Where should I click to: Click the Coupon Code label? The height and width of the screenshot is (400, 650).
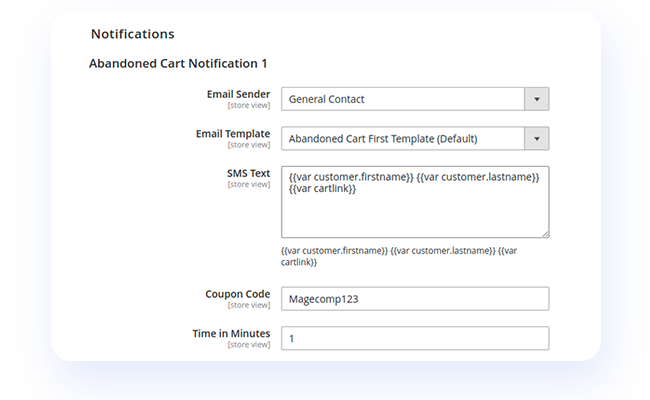(x=239, y=294)
